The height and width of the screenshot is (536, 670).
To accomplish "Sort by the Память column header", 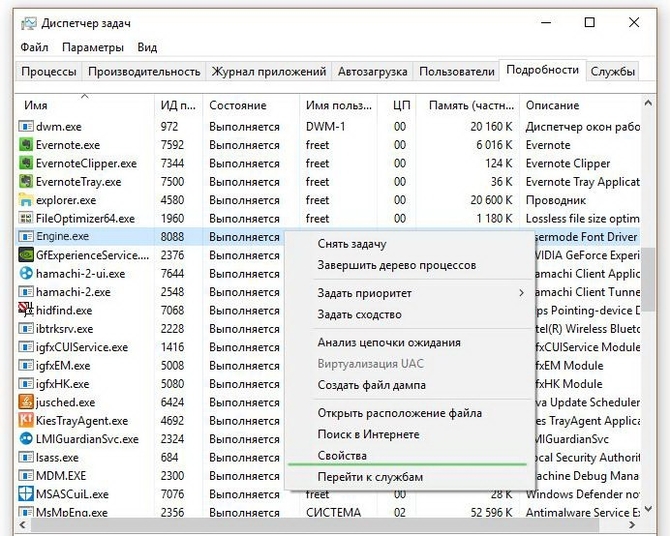I will coord(467,105).
